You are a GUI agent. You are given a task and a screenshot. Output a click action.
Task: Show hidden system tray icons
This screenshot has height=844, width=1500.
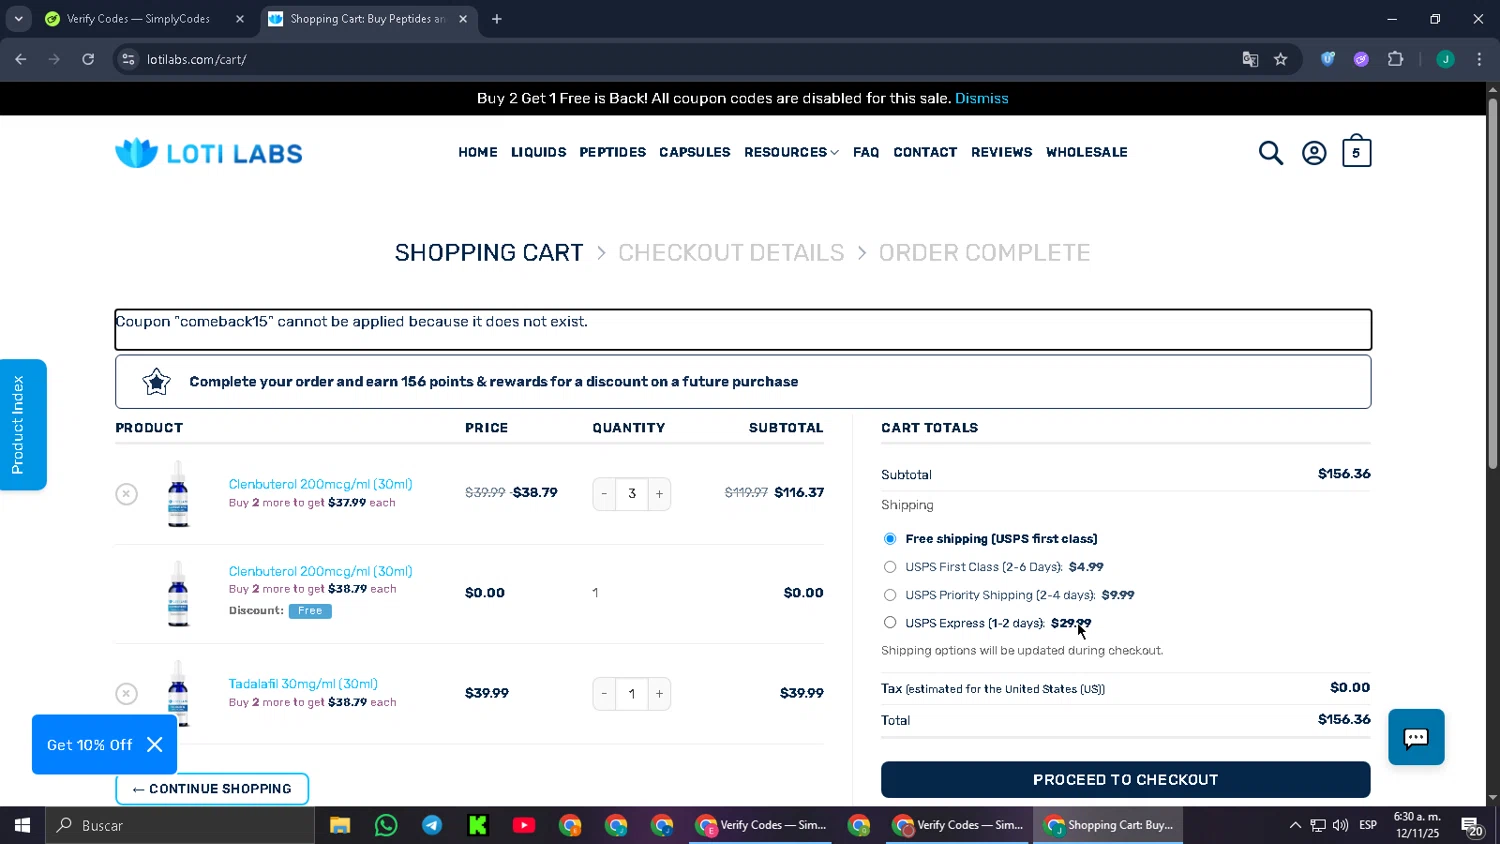pos(1295,825)
